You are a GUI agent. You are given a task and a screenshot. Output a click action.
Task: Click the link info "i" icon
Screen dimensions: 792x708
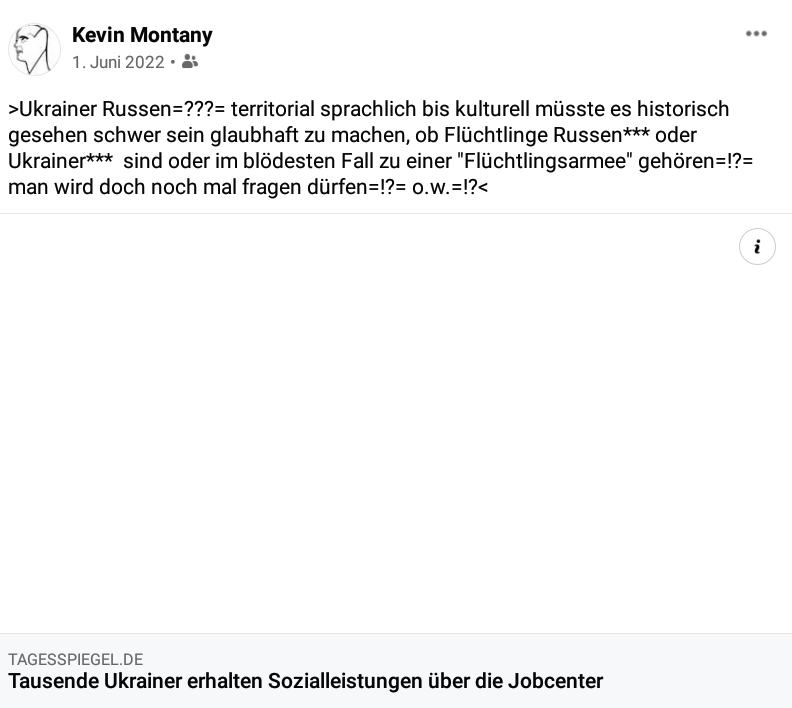click(x=757, y=247)
